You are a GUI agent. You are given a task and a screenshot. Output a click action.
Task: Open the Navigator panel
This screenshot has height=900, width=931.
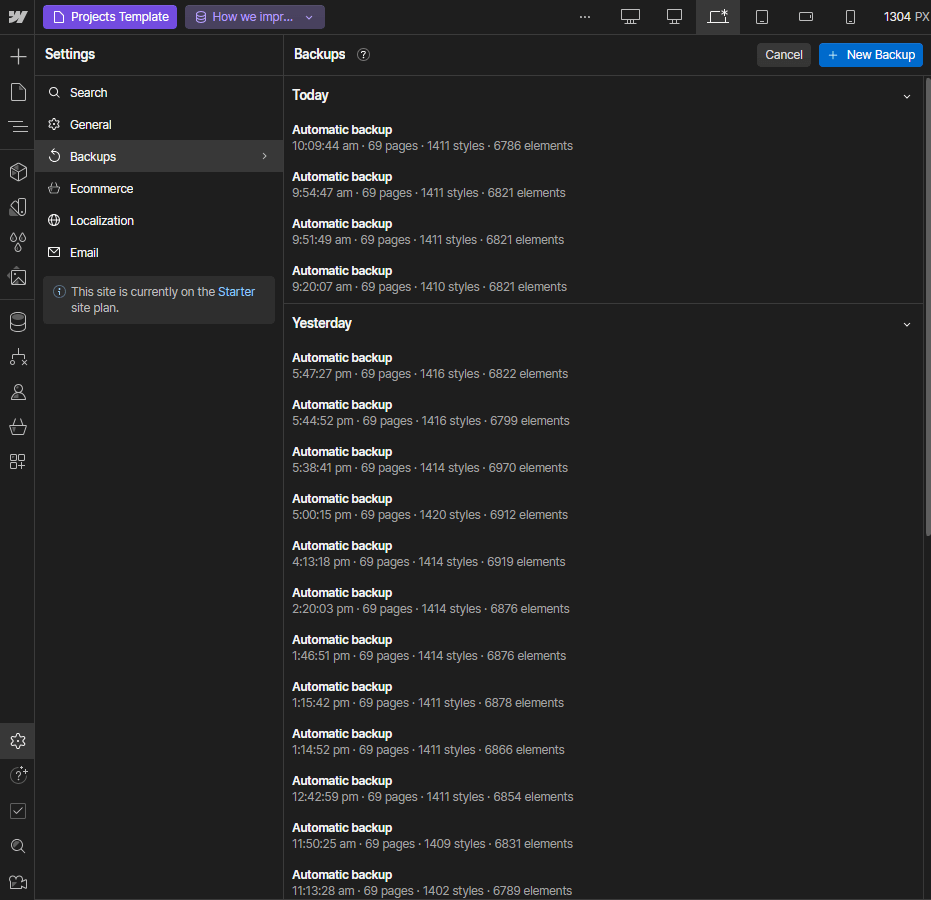pos(17,126)
